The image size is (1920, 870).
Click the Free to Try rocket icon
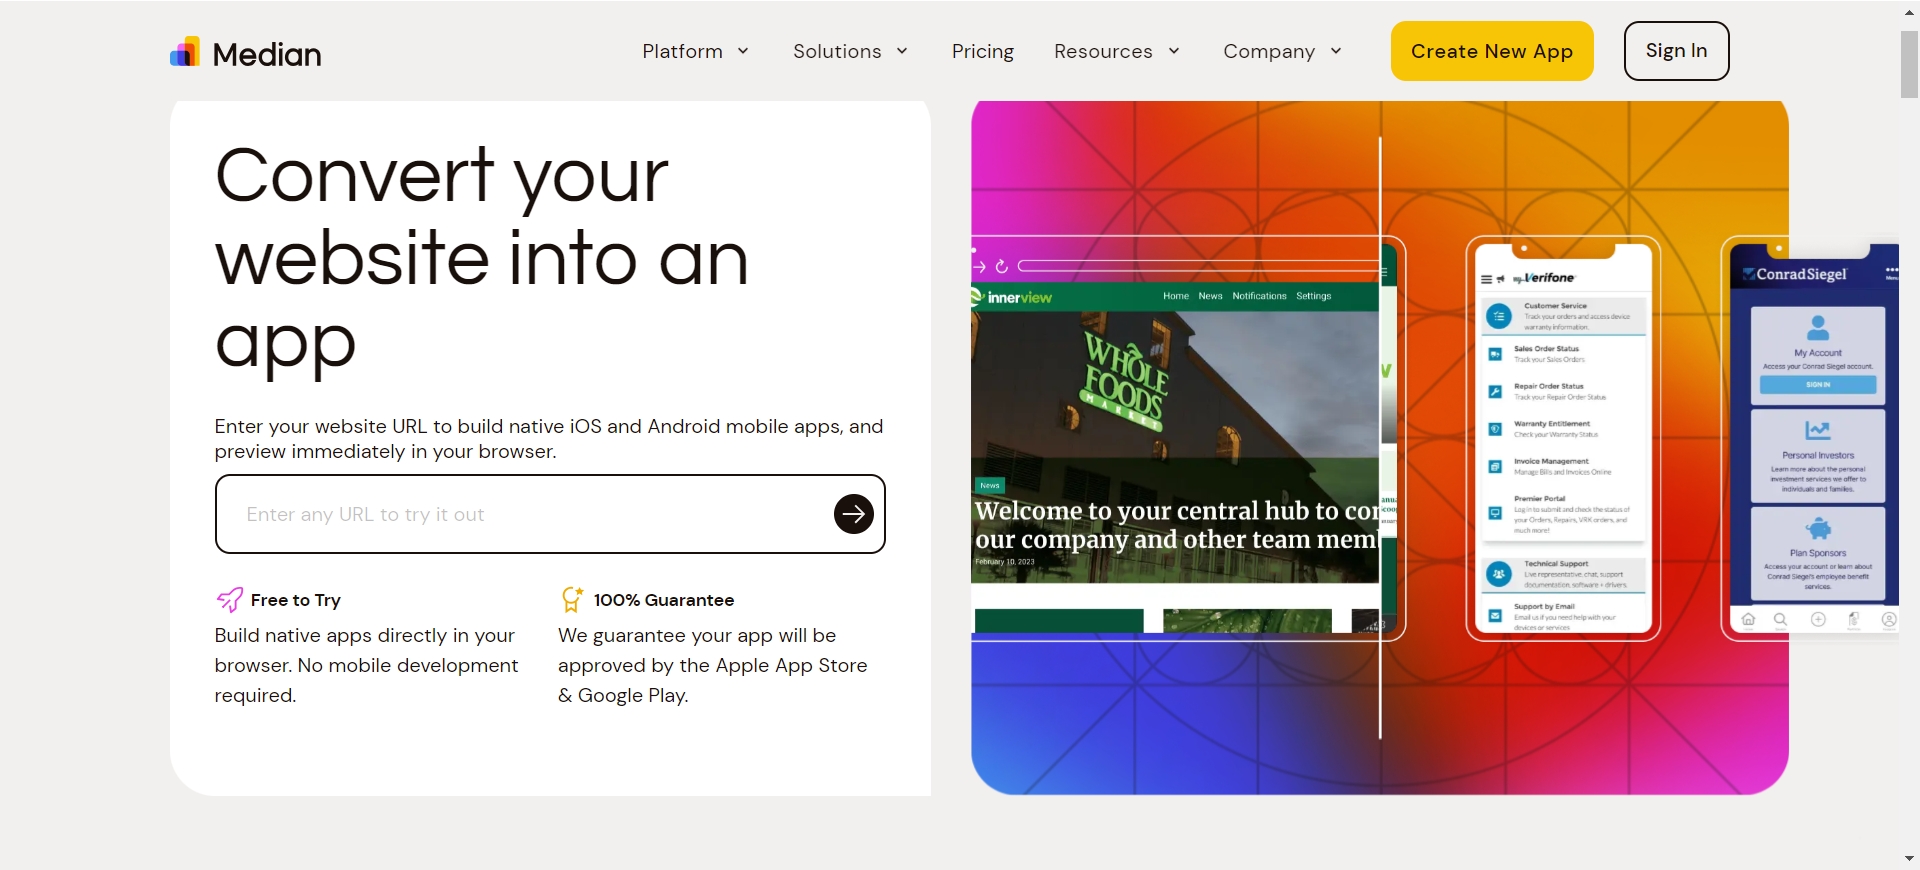(x=229, y=599)
